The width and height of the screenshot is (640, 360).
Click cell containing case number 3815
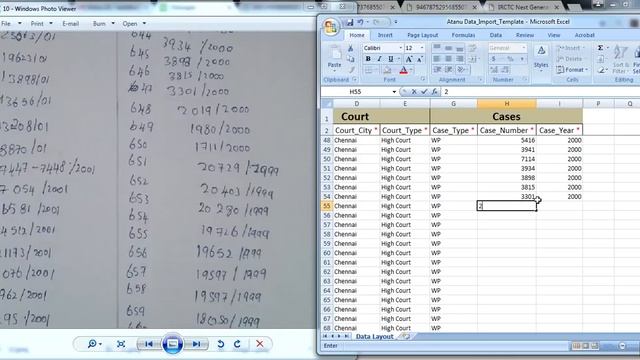pyautogui.click(x=507, y=187)
